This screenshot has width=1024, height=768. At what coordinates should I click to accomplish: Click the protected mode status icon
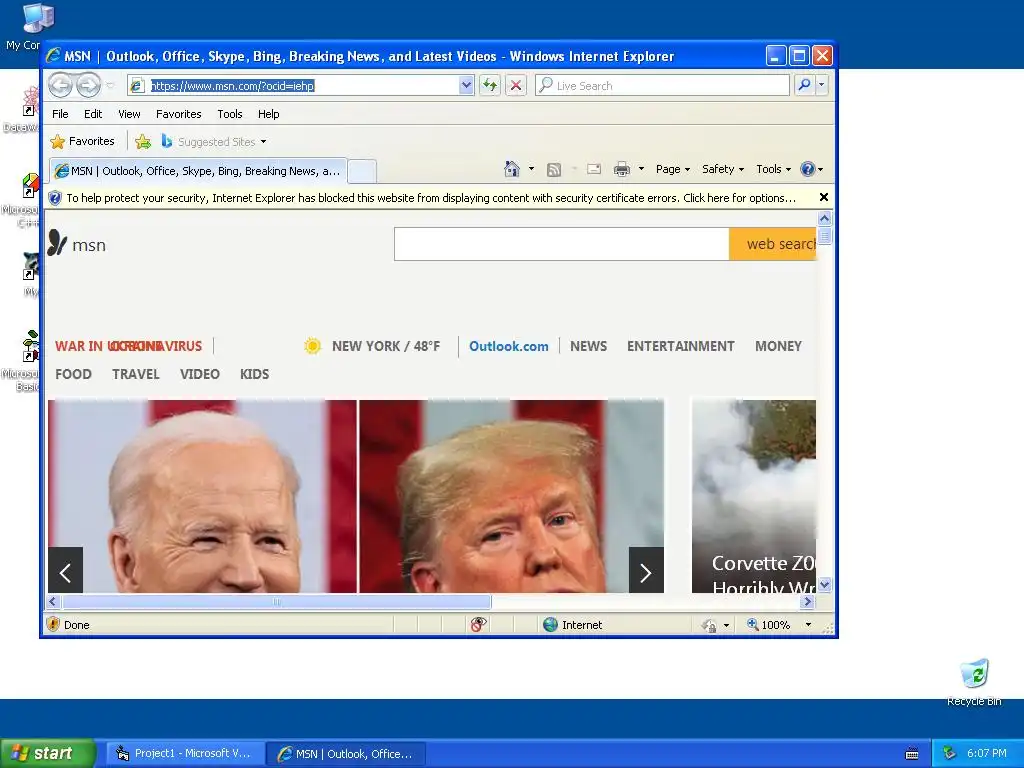[709, 625]
